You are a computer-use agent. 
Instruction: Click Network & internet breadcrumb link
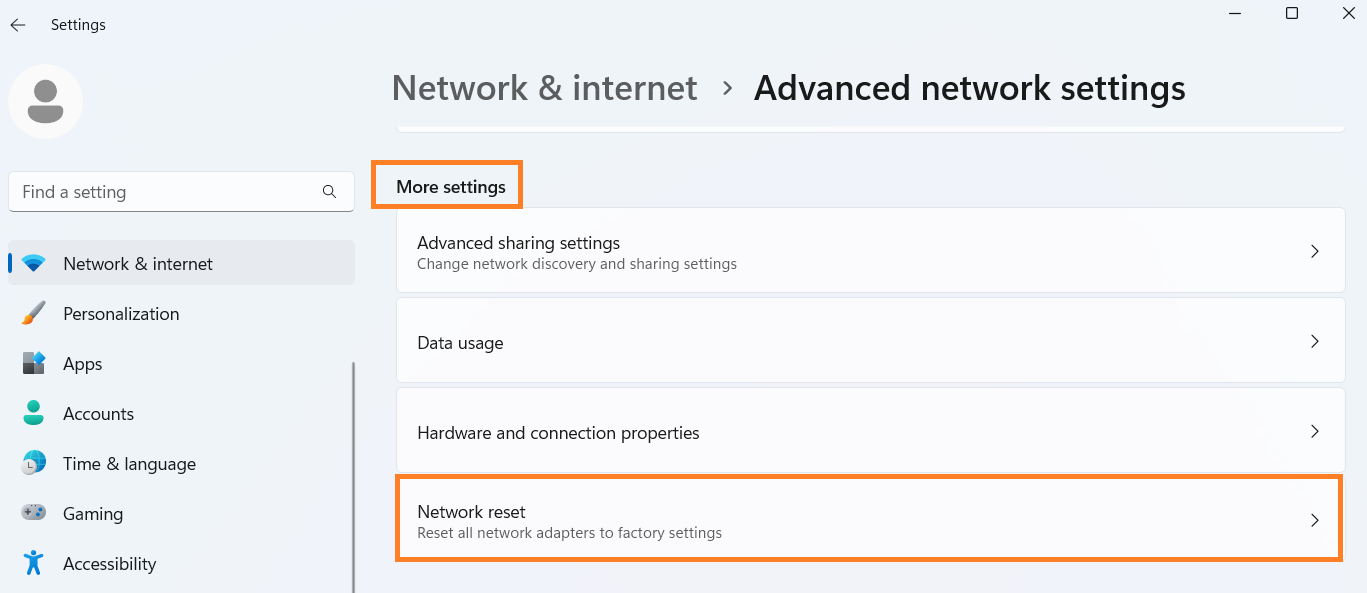click(544, 88)
